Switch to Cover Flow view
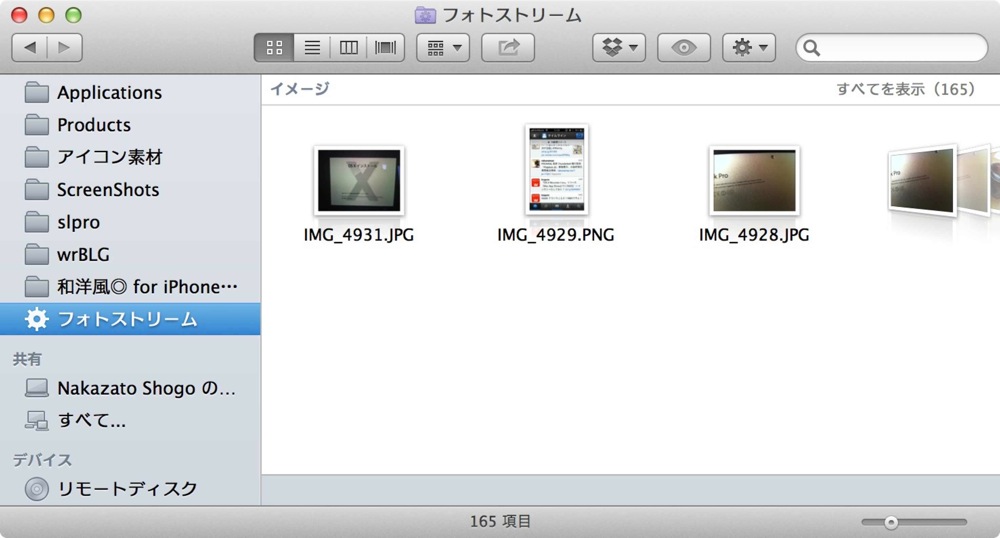1000x538 pixels. click(386, 48)
